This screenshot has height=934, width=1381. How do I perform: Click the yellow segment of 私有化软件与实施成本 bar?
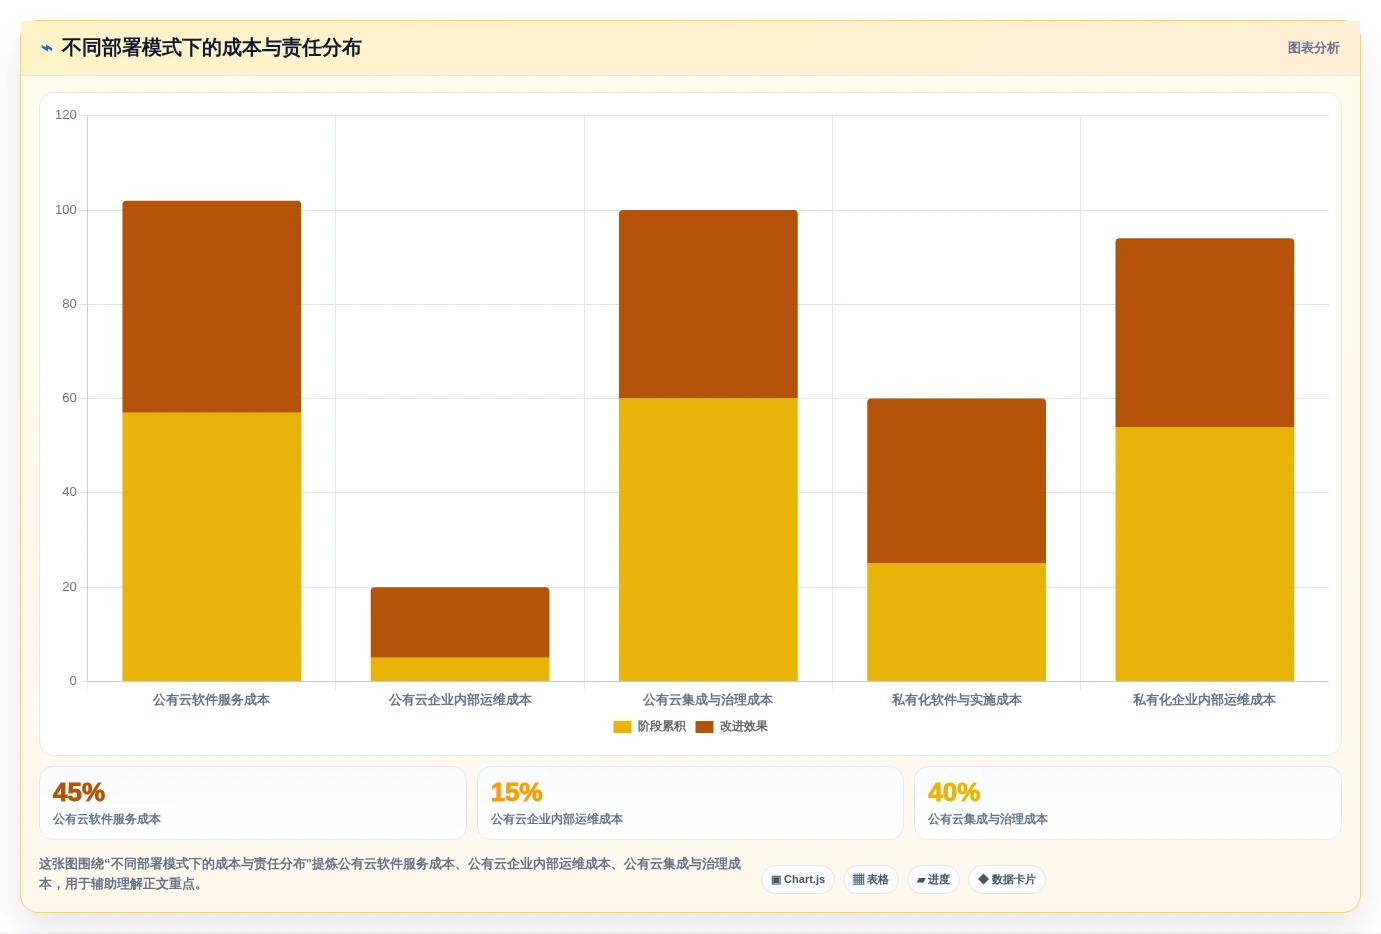[956, 622]
